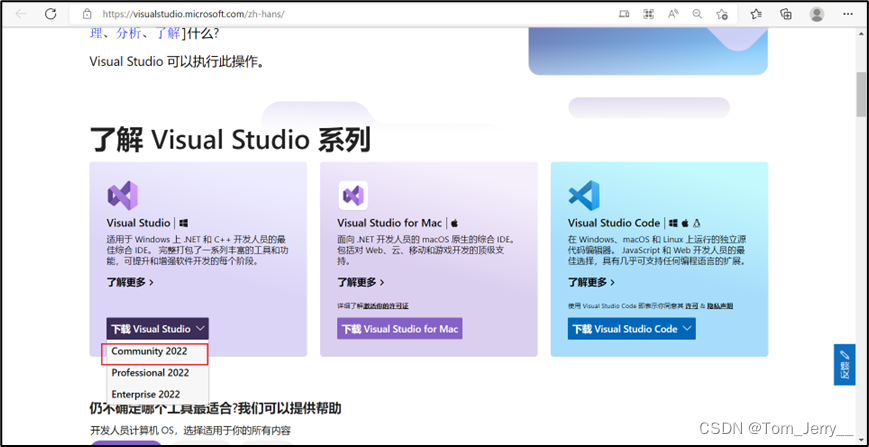Reload the page with the refresh icon

coord(50,14)
